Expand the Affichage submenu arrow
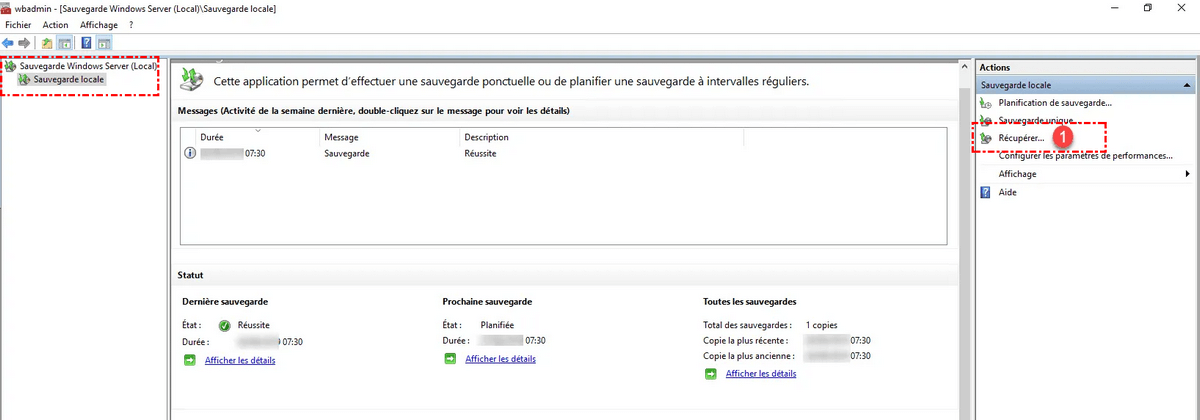Image resolution: width=1200 pixels, height=420 pixels. (x=1186, y=174)
